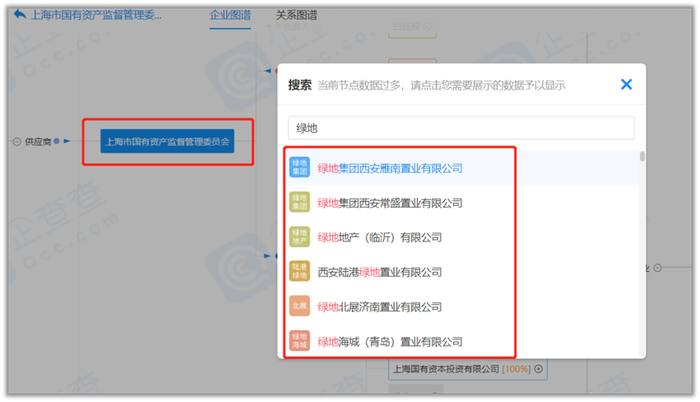Viewport: 700px width, 402px height.
Task: Switch to the 关系图谱 tab
Action: (x=296, y=15)
